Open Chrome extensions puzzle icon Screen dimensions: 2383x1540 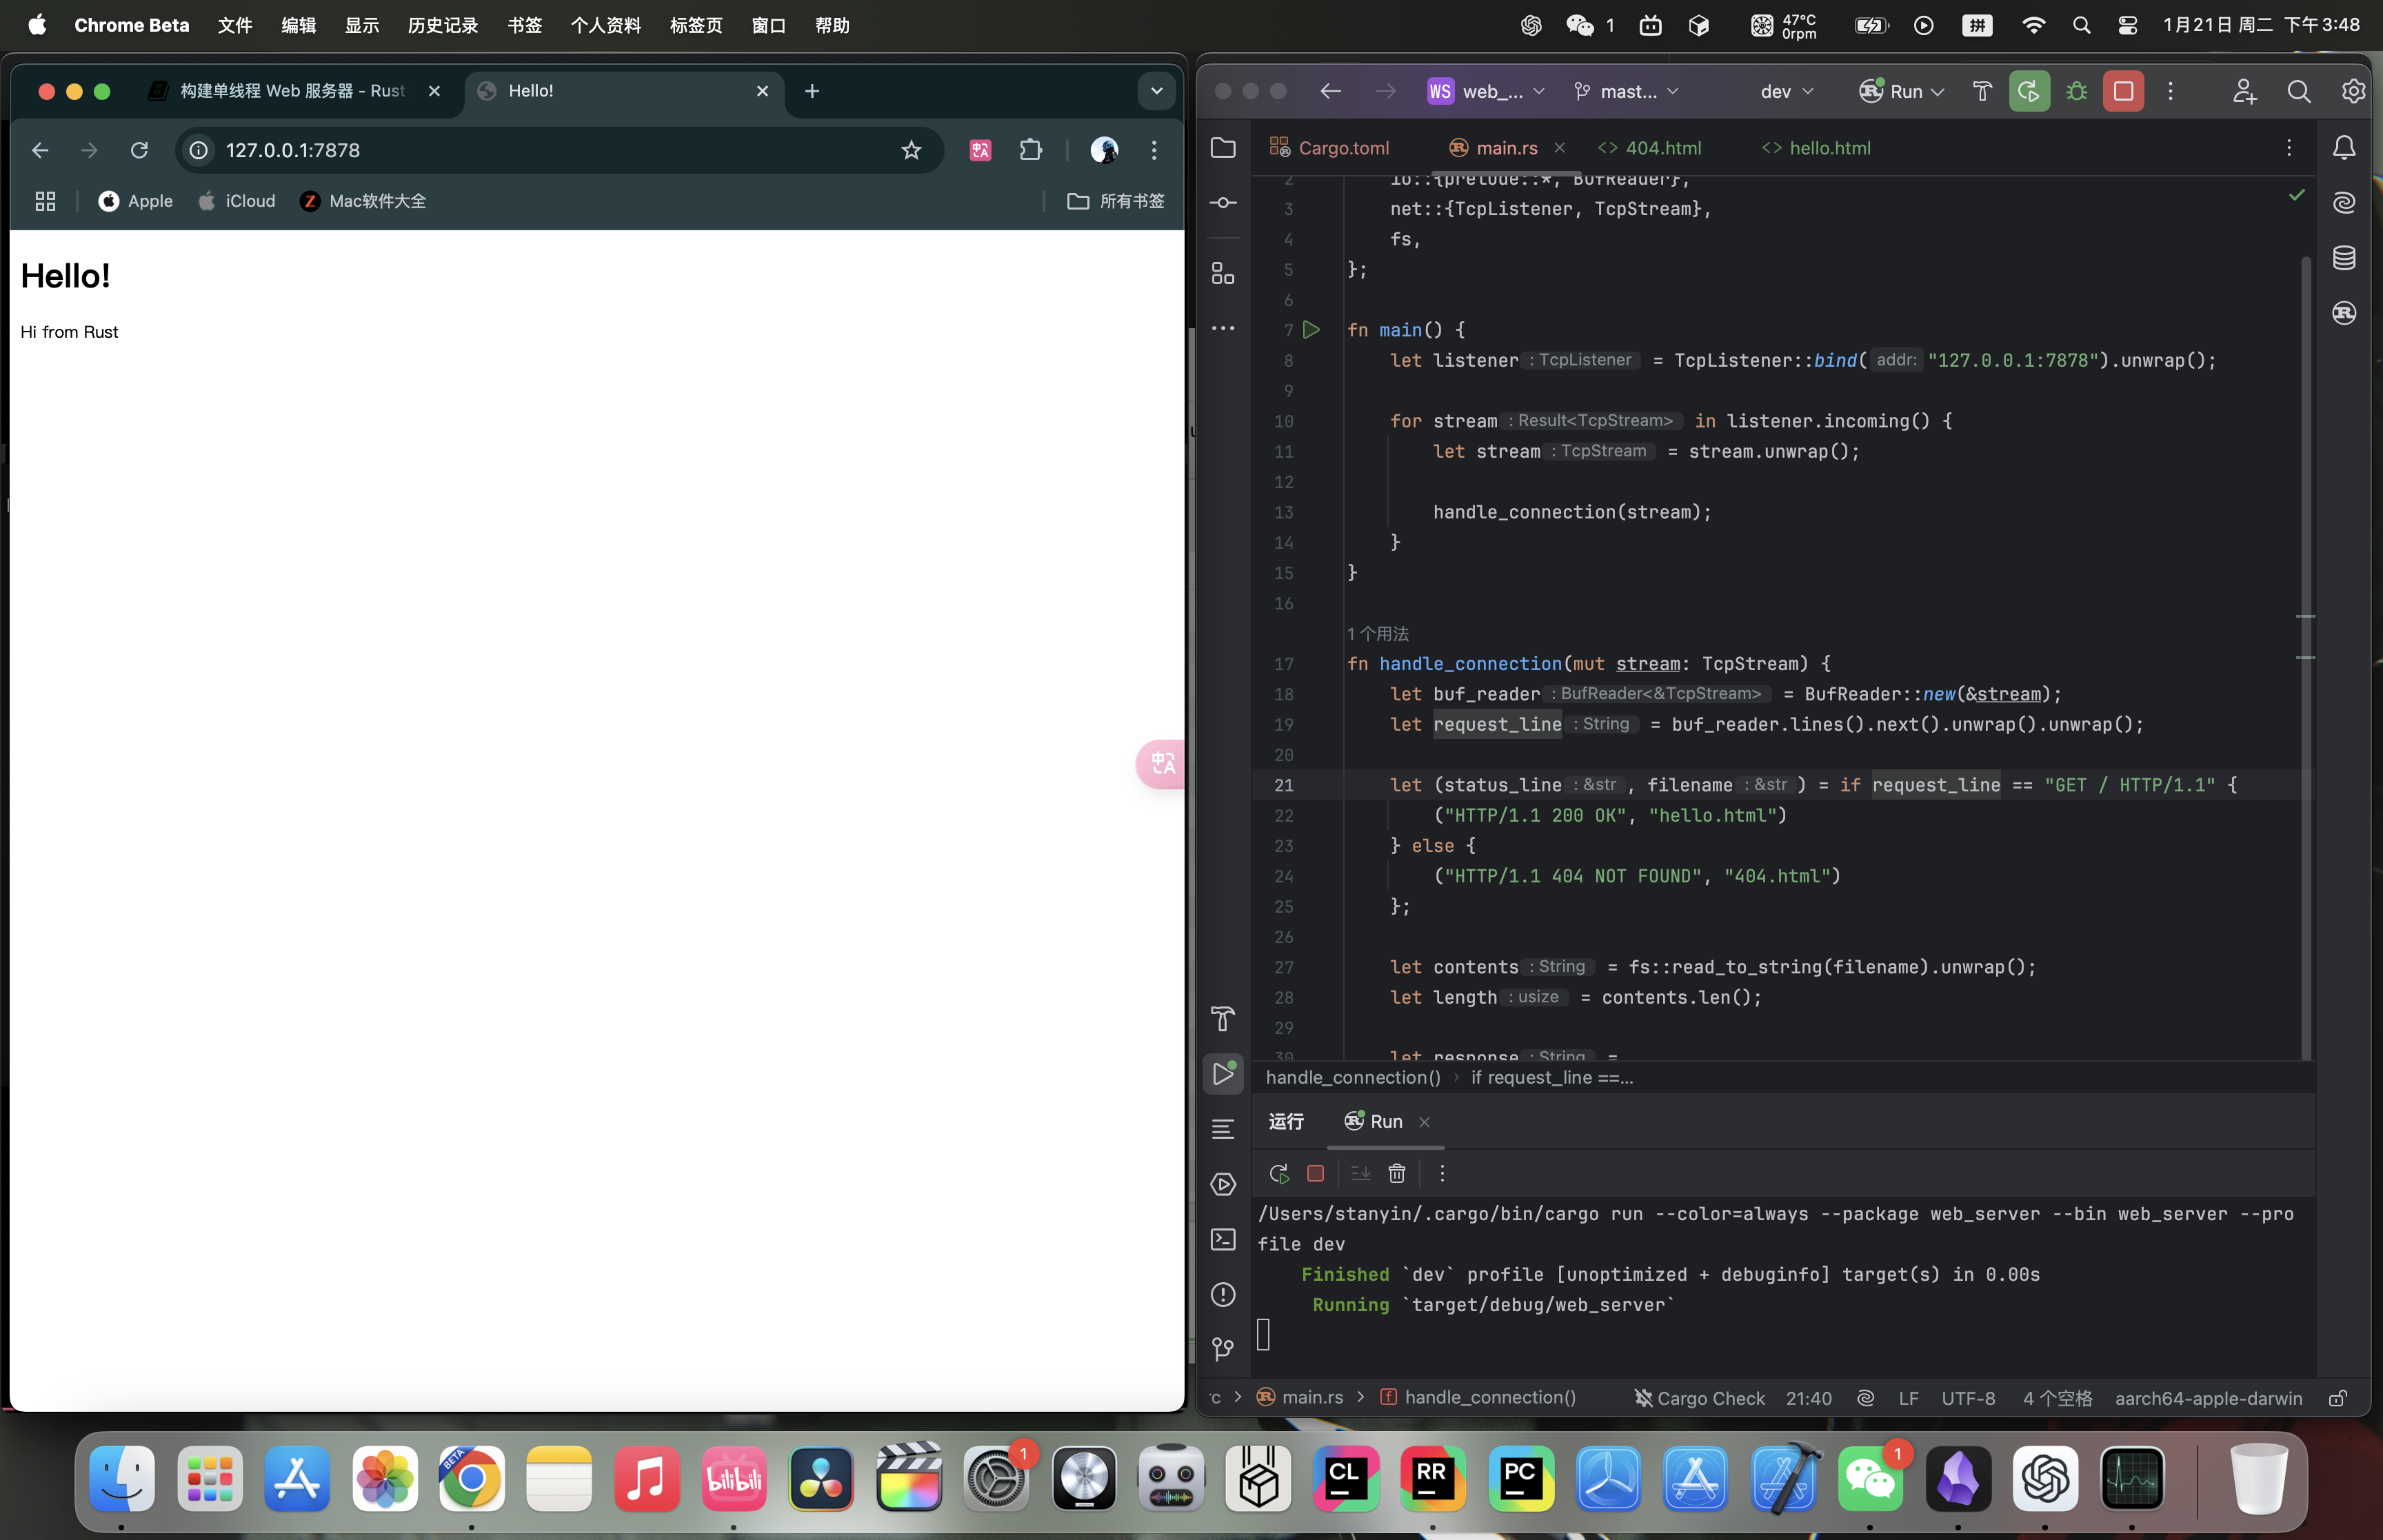coord(1030,150)
